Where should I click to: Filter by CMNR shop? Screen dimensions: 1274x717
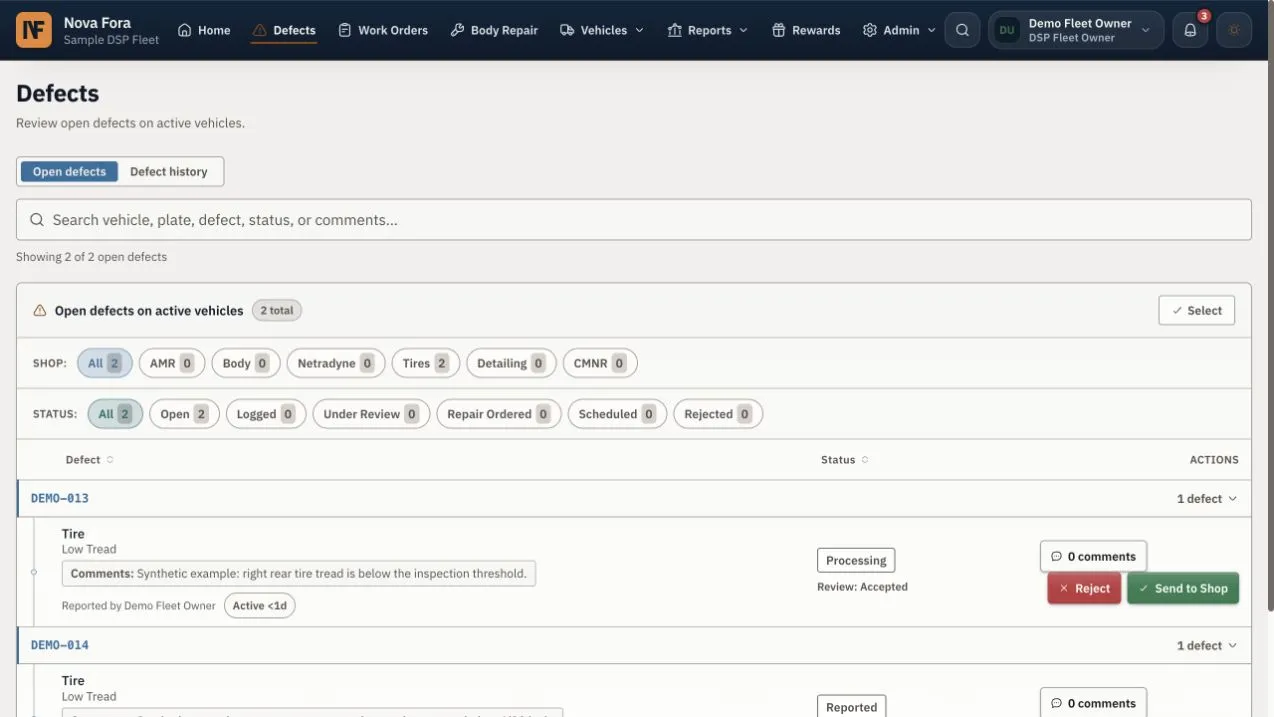(x=600, y=363)
